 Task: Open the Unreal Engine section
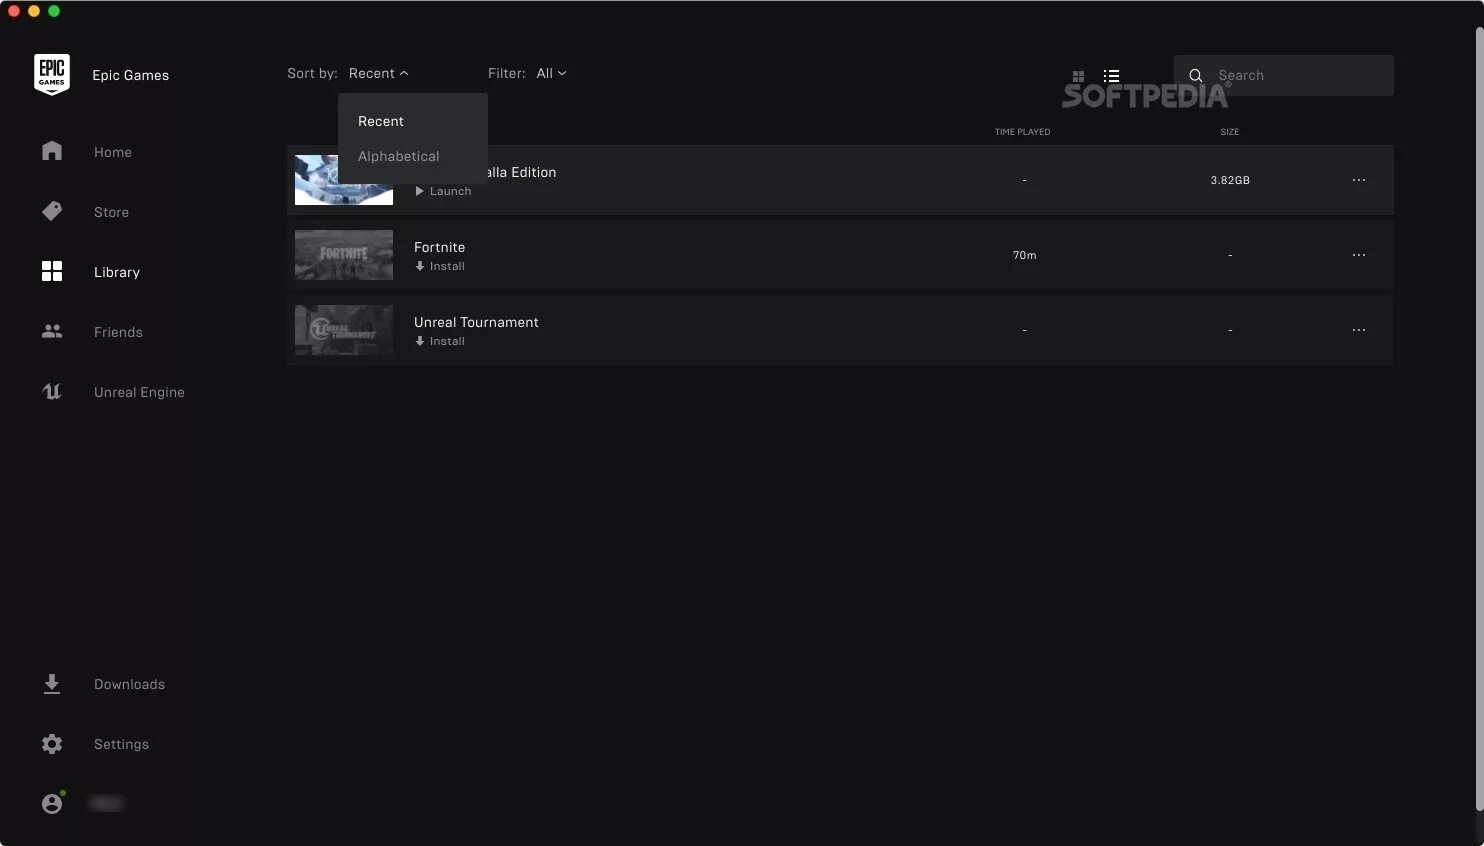coord(139,392)
